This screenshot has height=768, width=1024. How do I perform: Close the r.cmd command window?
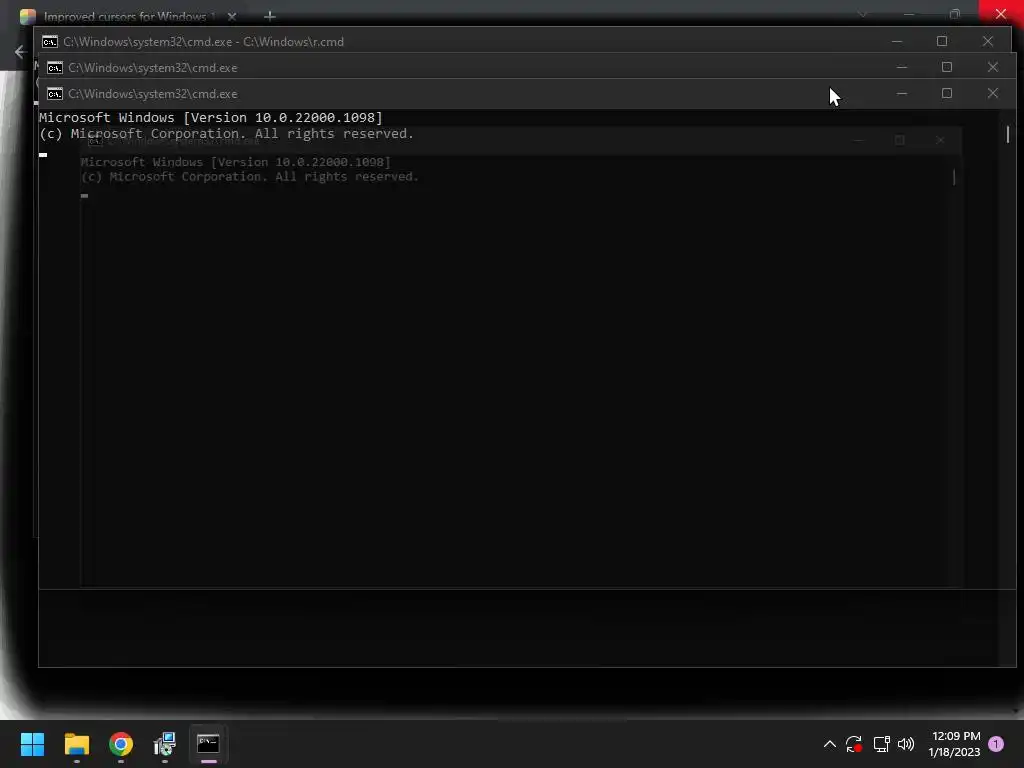(x=987, y=41)
